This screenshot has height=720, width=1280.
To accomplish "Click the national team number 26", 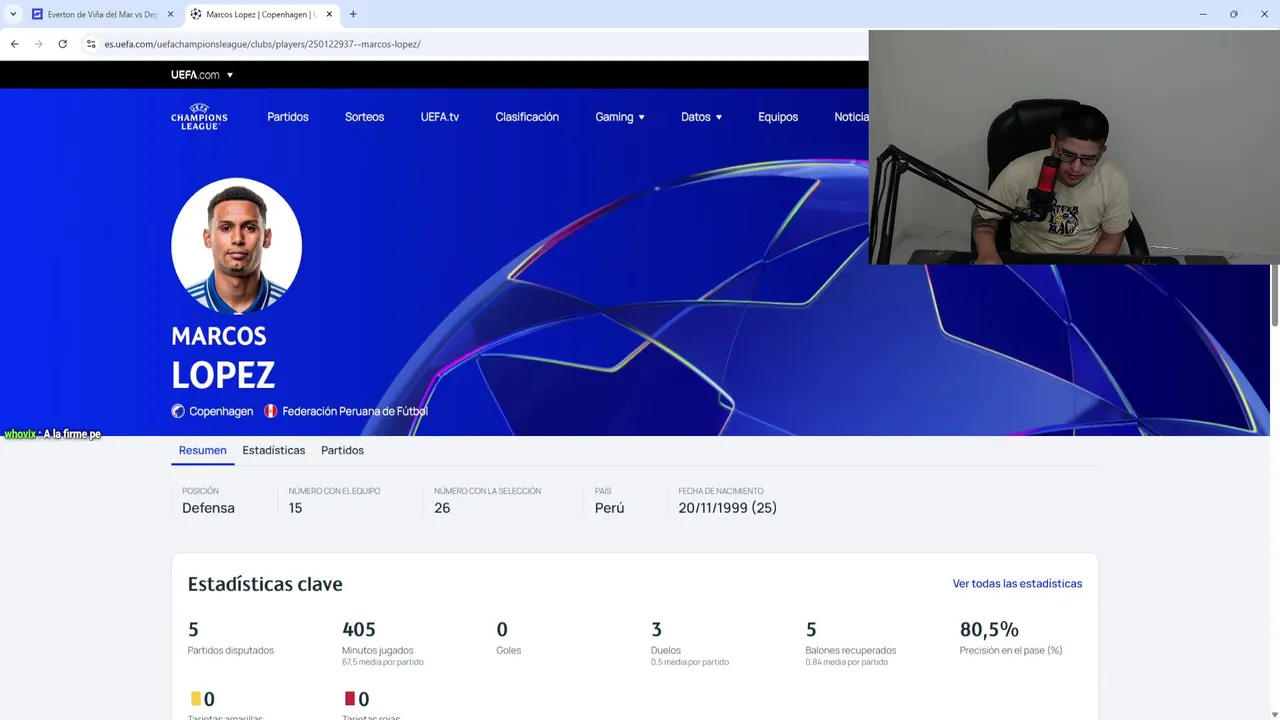I will (442, 508).
